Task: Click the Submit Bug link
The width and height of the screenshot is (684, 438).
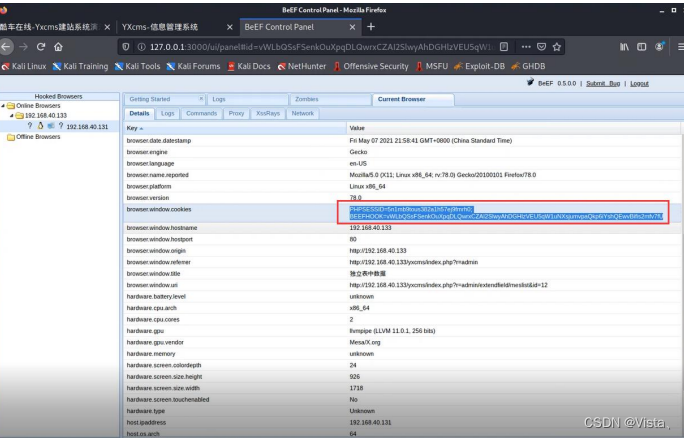Action: pos(604,83)
